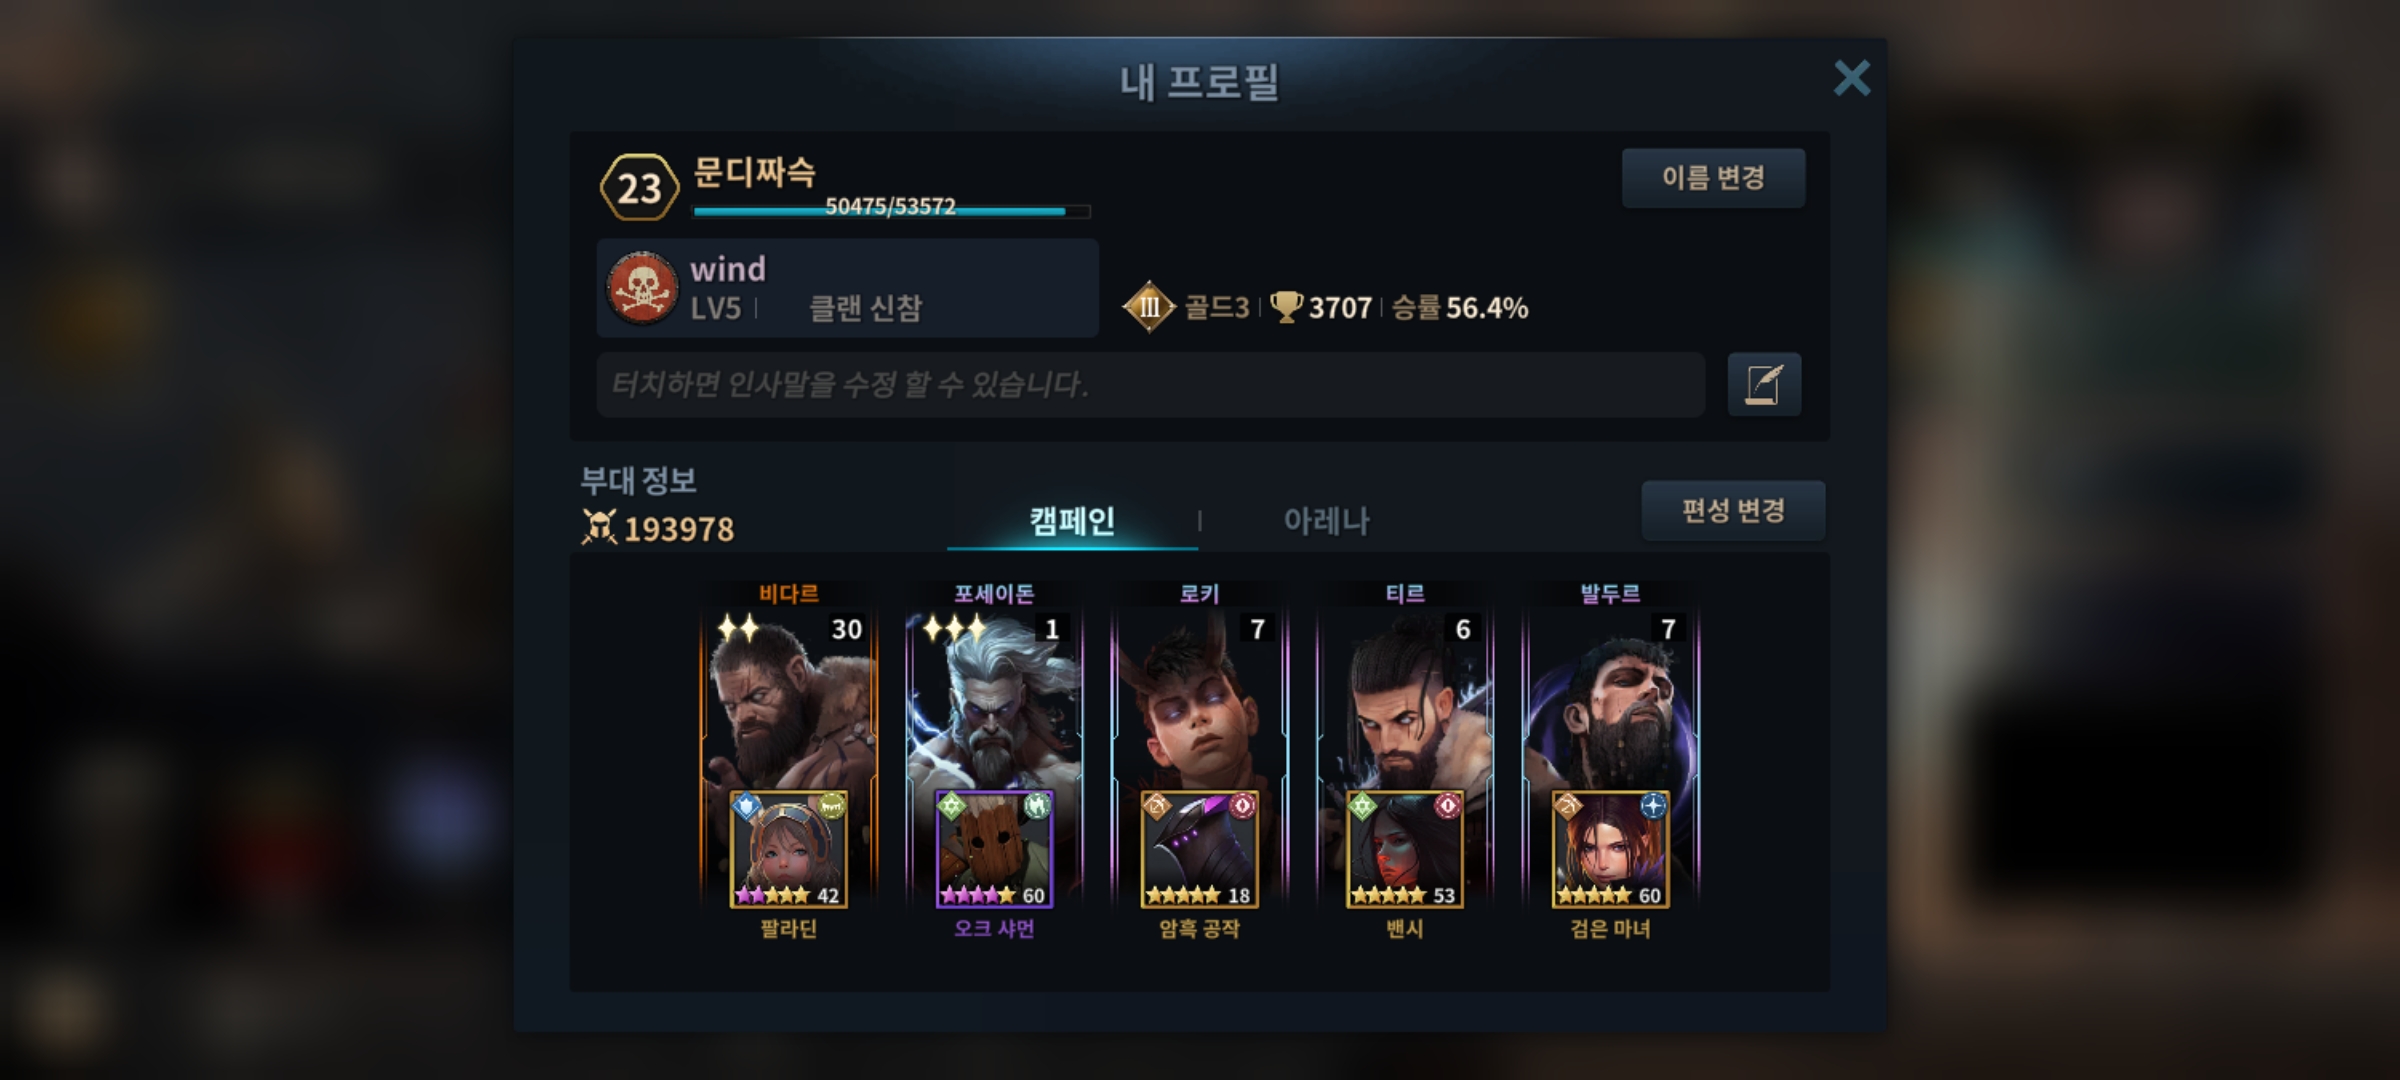This screenshot has height=1080, width=2400.
Task: Switch to the 아레나 tab
Action: point(1326,520)
